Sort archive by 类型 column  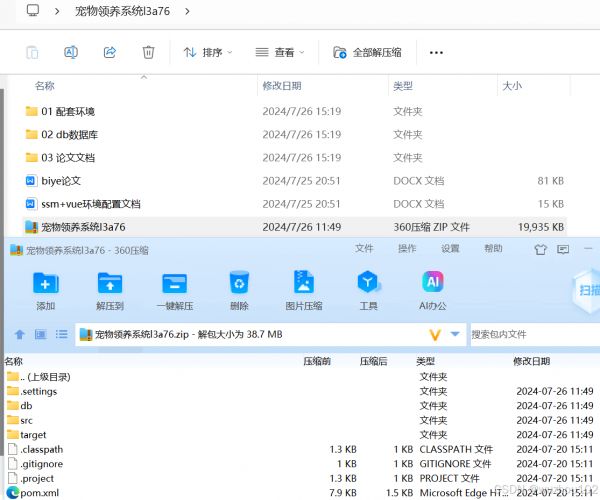pyautogui.click(x=426, y=361)
